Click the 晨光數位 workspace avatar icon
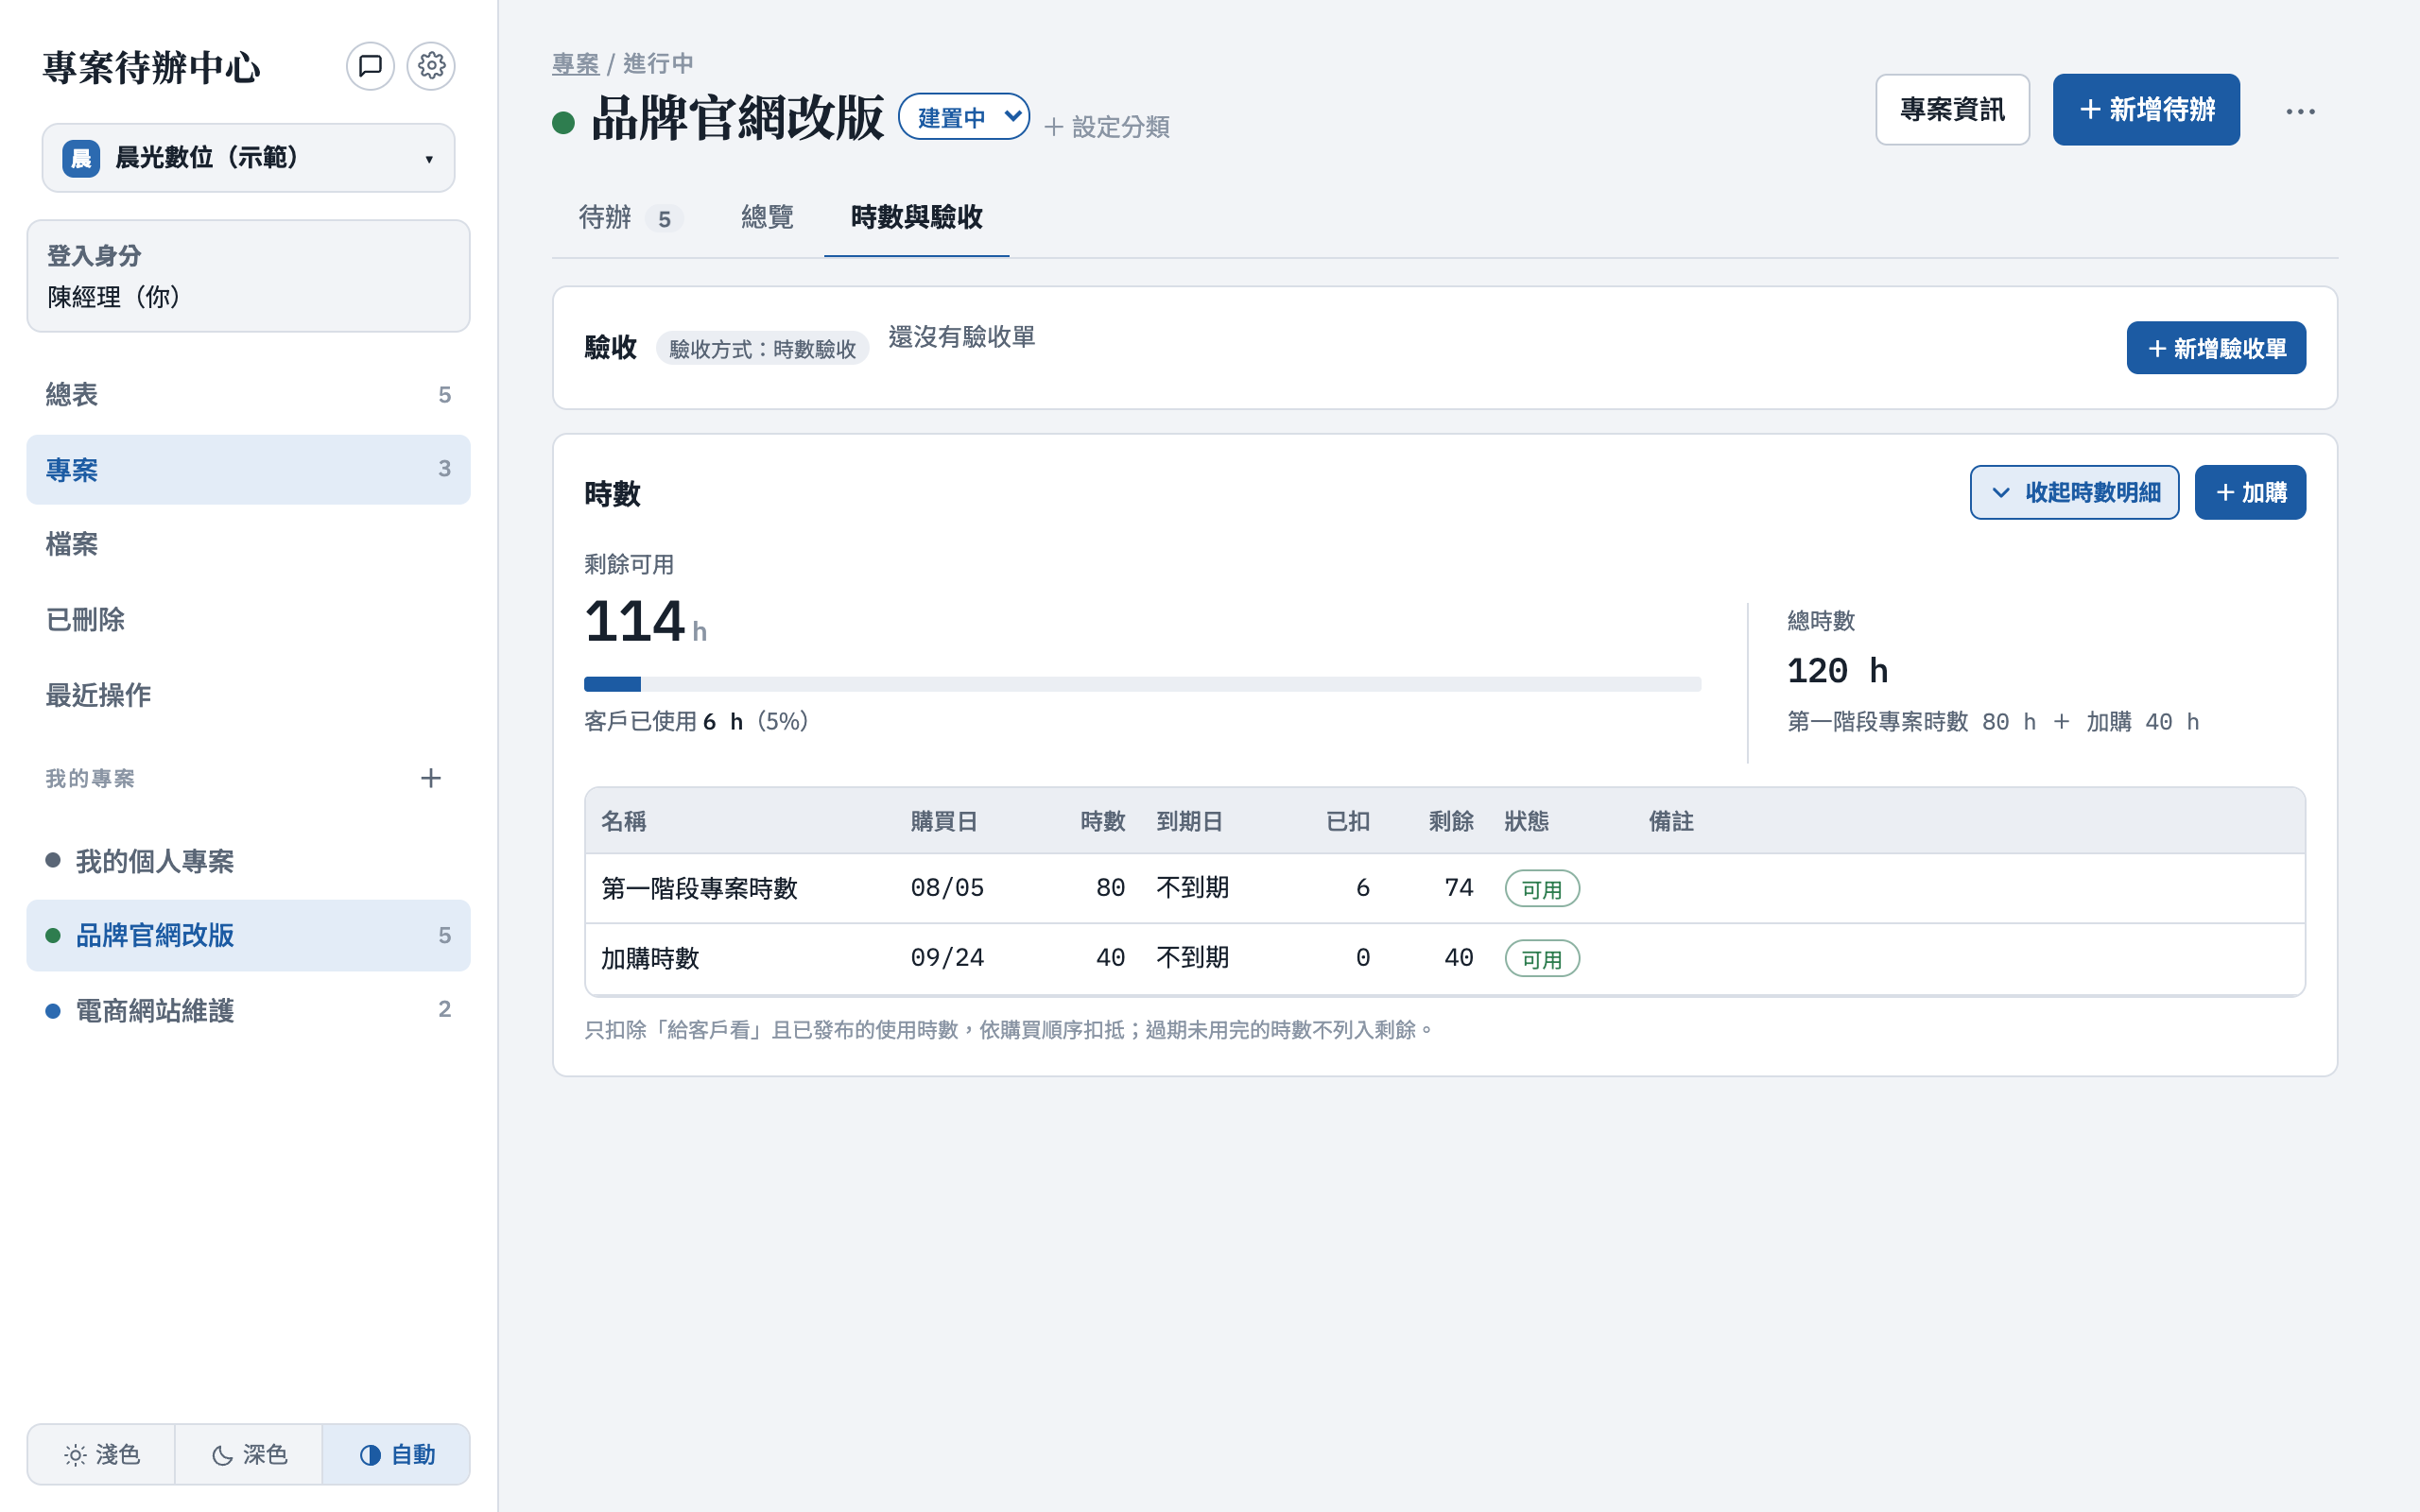2420x1512 pixels. [x=81, y=158]
